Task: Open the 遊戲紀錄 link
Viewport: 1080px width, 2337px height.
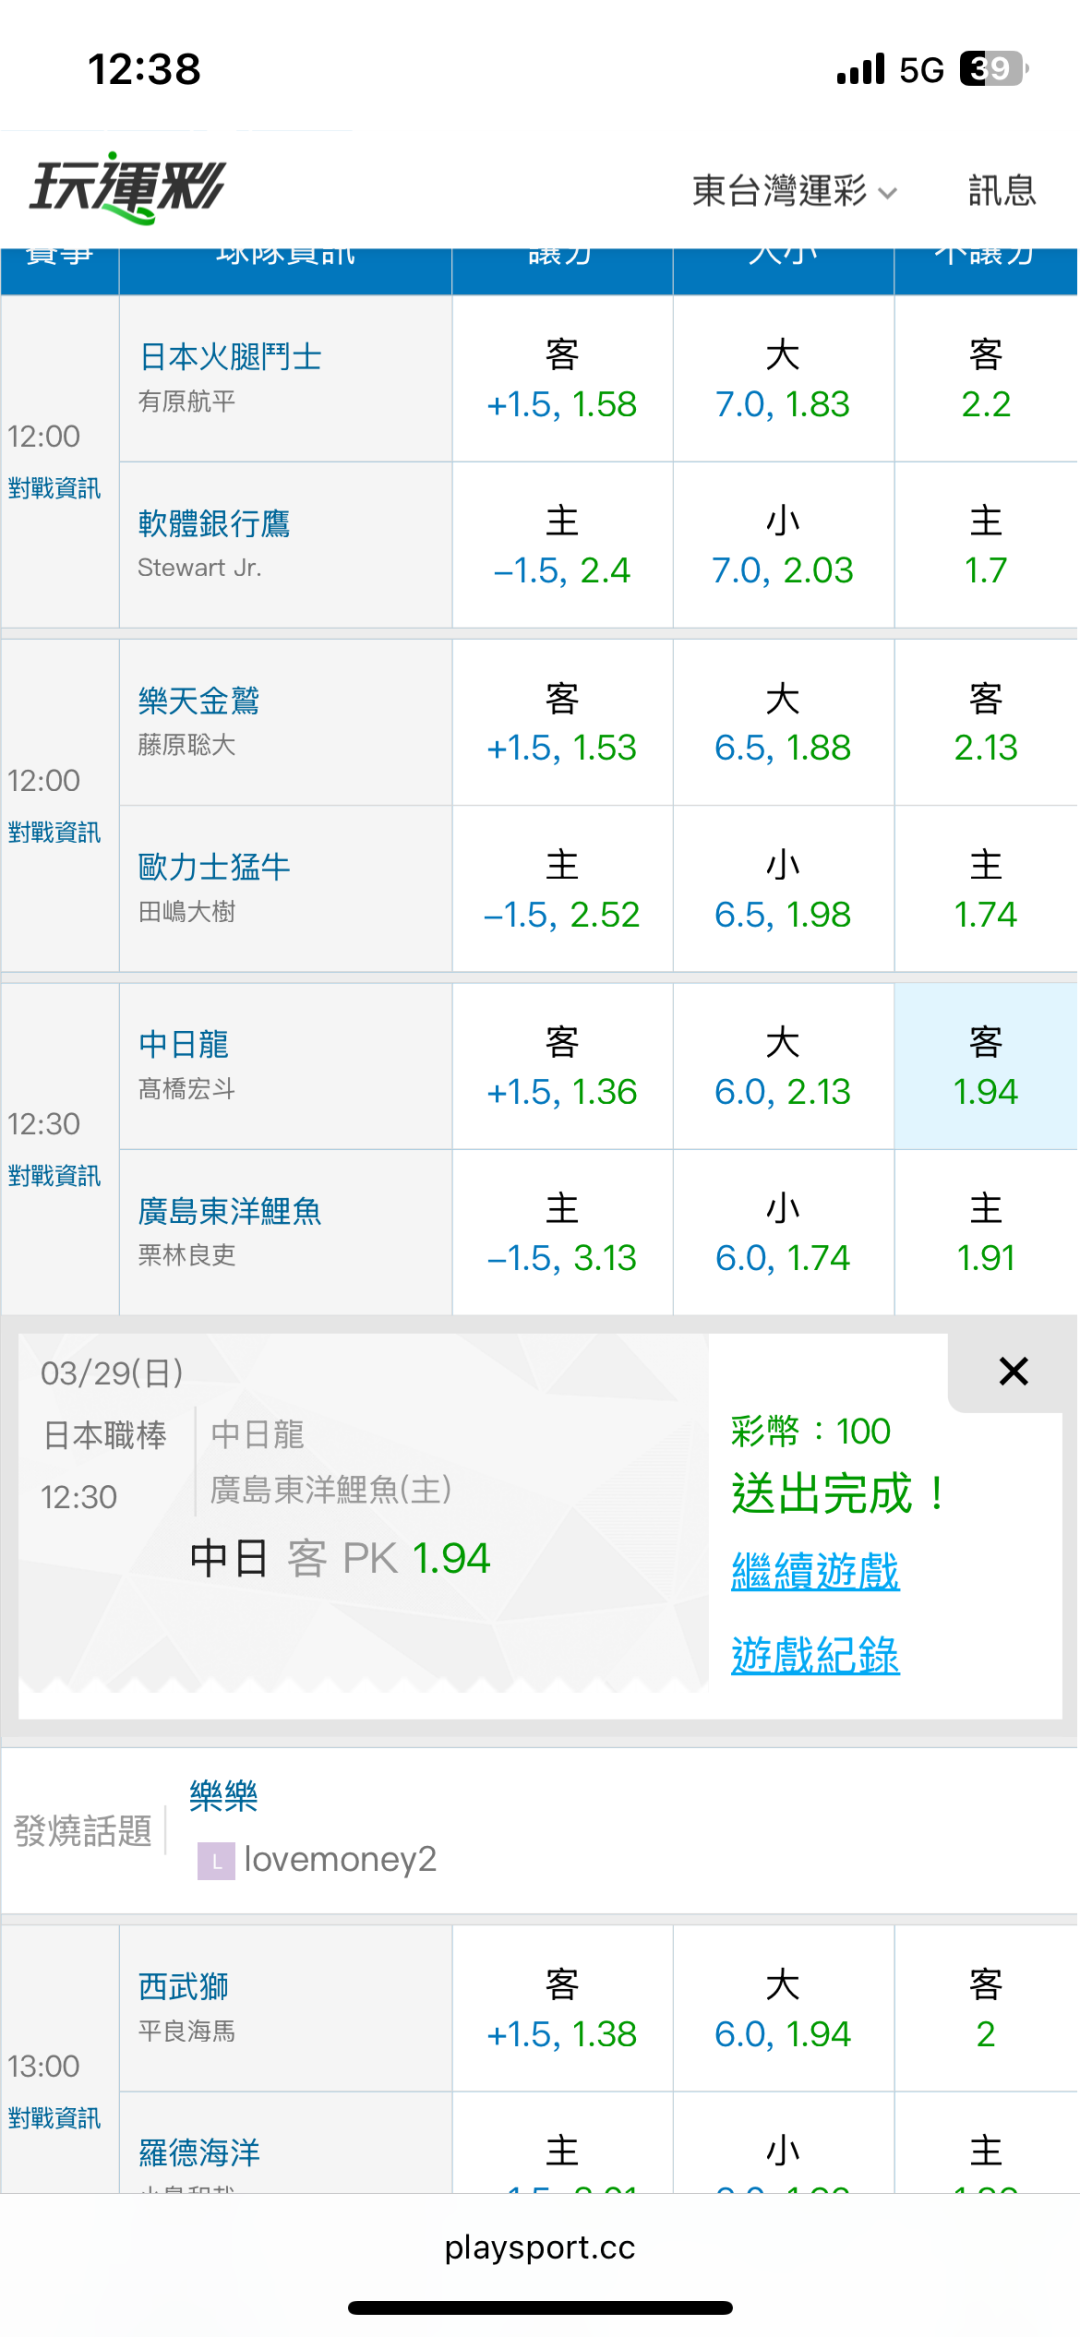Action: click(x=815, y=1655)
